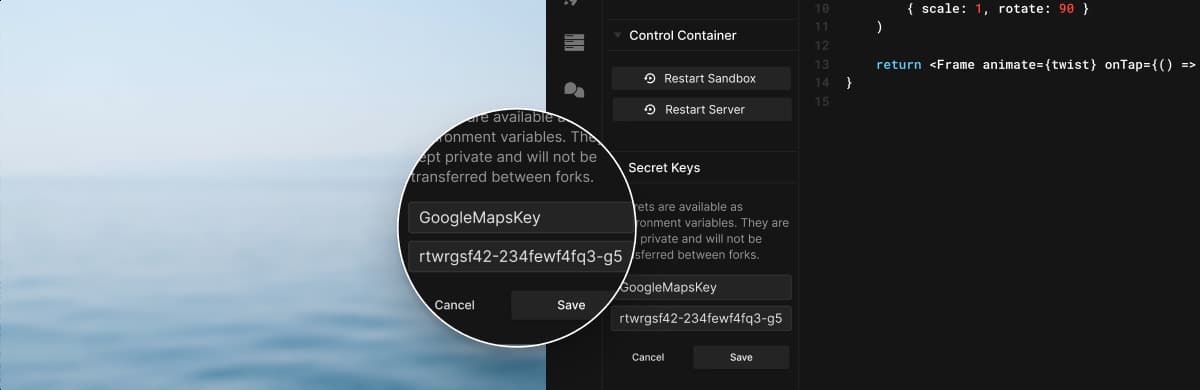
Task: Click magnified rtwrgsf42 secret value field
Action: 518,256
